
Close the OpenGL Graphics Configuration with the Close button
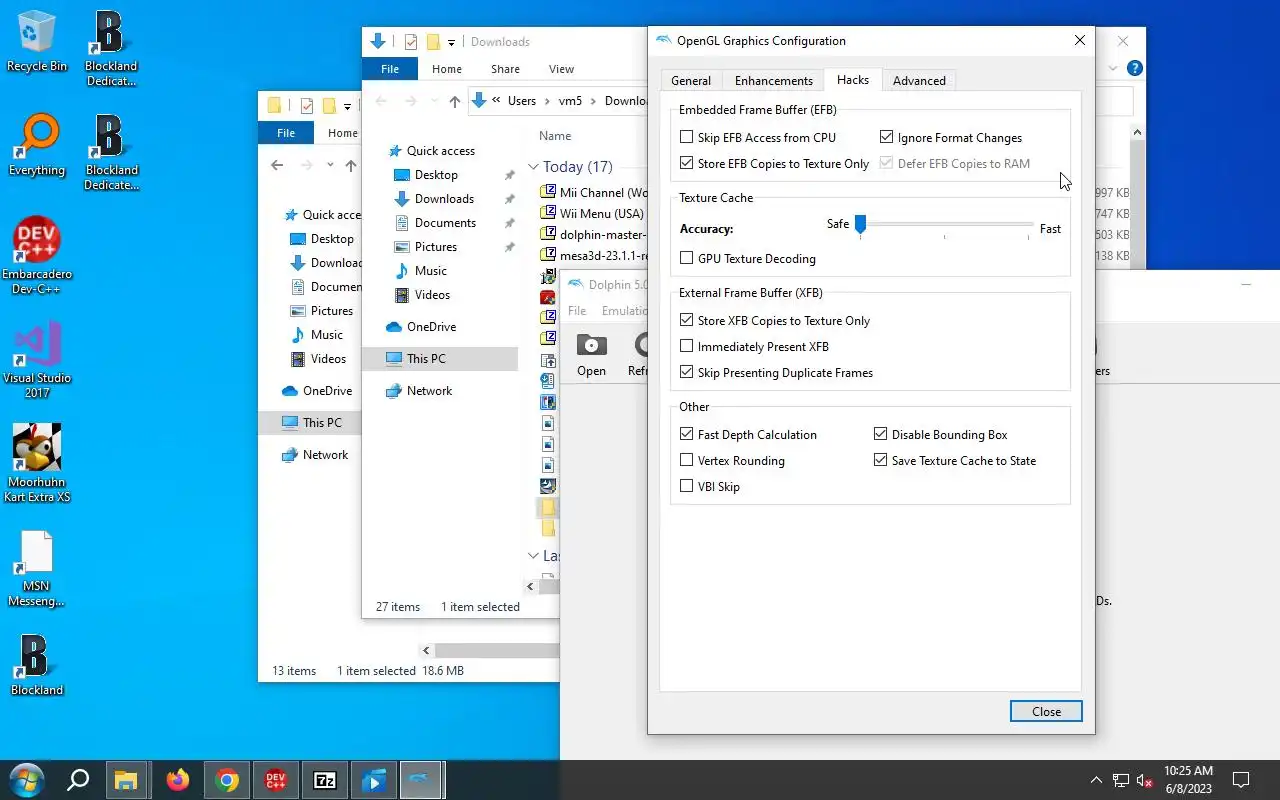pyautogui.click(x=1046, y=711)
